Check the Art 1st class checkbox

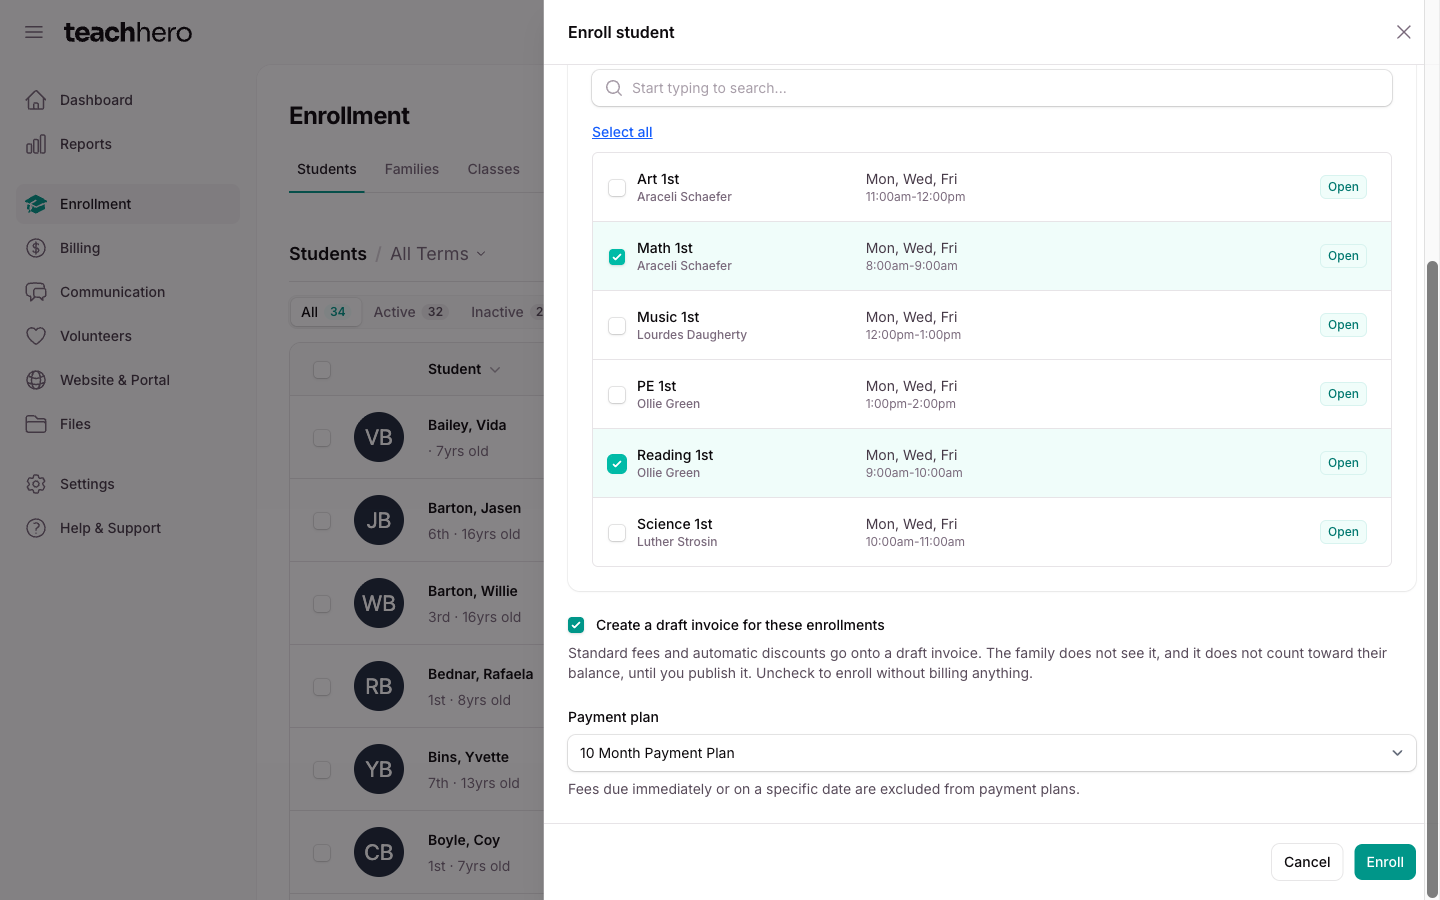[x=617, y=188]
